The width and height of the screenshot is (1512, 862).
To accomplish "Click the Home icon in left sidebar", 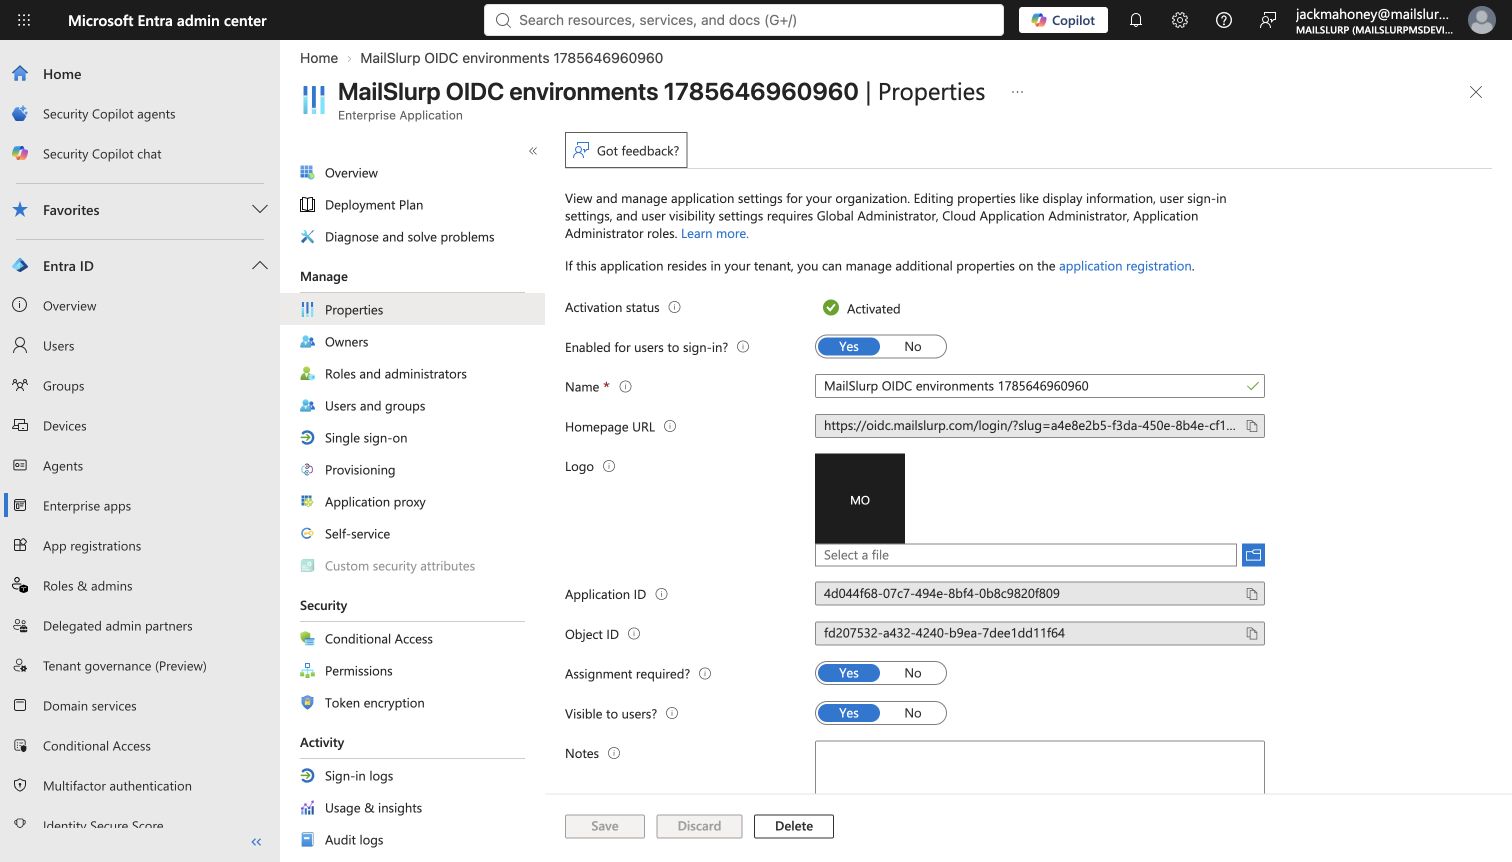I will (x=20, y=74).
